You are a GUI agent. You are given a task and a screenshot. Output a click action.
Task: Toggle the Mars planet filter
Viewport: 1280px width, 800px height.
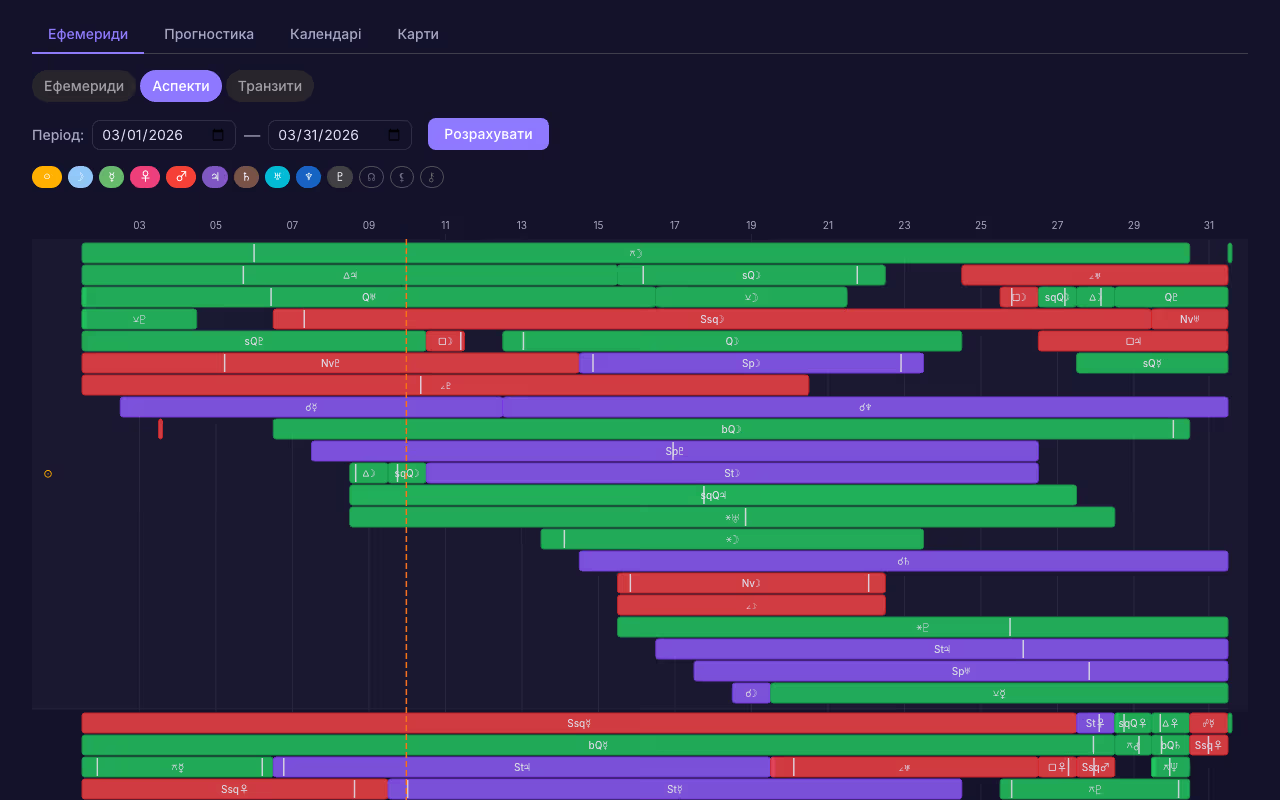point(181,177)
